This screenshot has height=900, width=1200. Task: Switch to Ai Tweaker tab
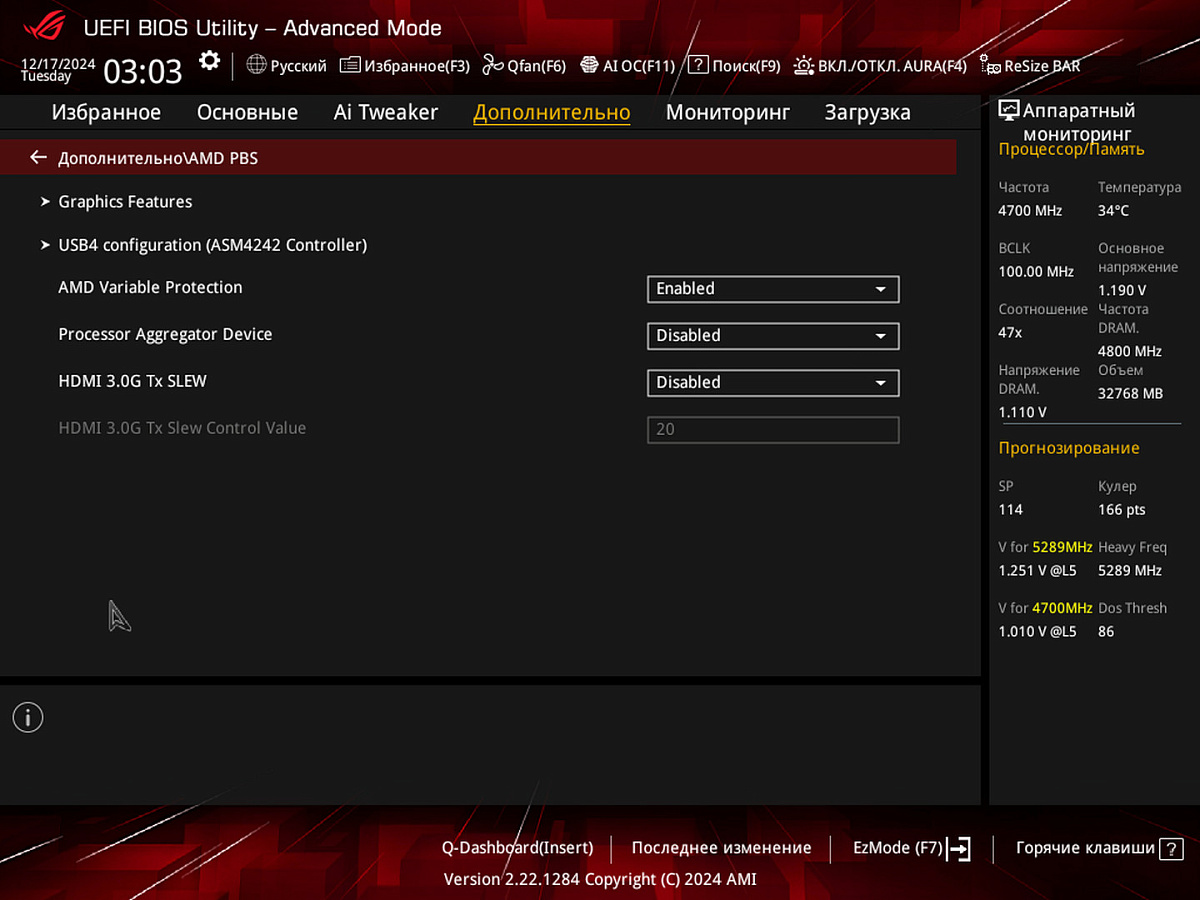[x=386, y=112]
